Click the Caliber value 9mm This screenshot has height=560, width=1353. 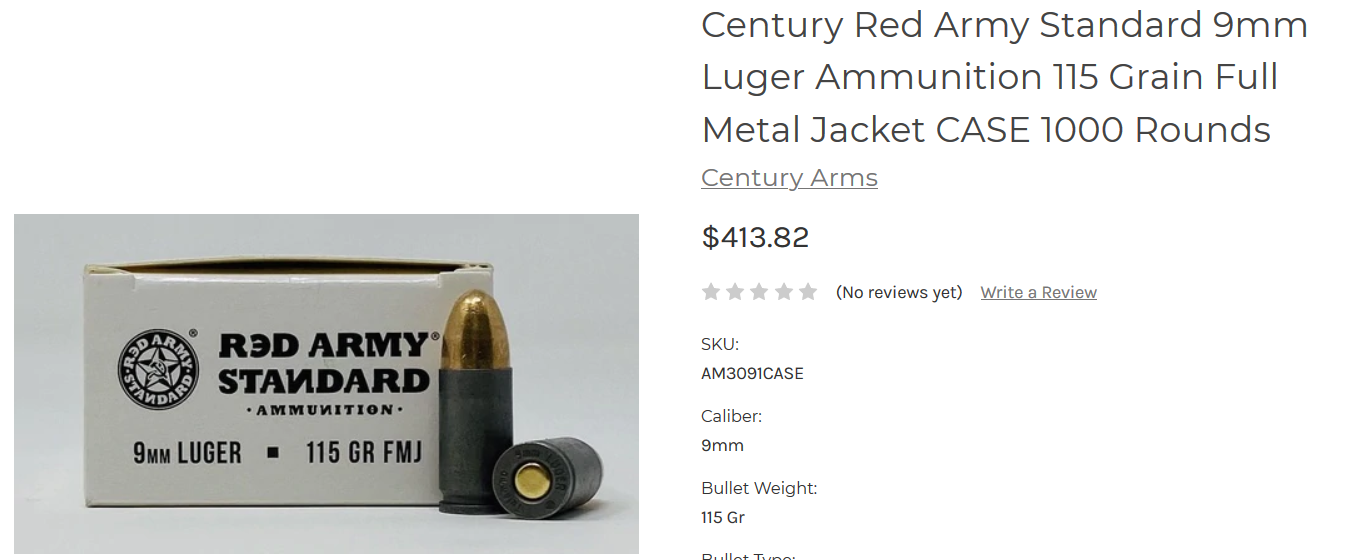click(722, 446)
